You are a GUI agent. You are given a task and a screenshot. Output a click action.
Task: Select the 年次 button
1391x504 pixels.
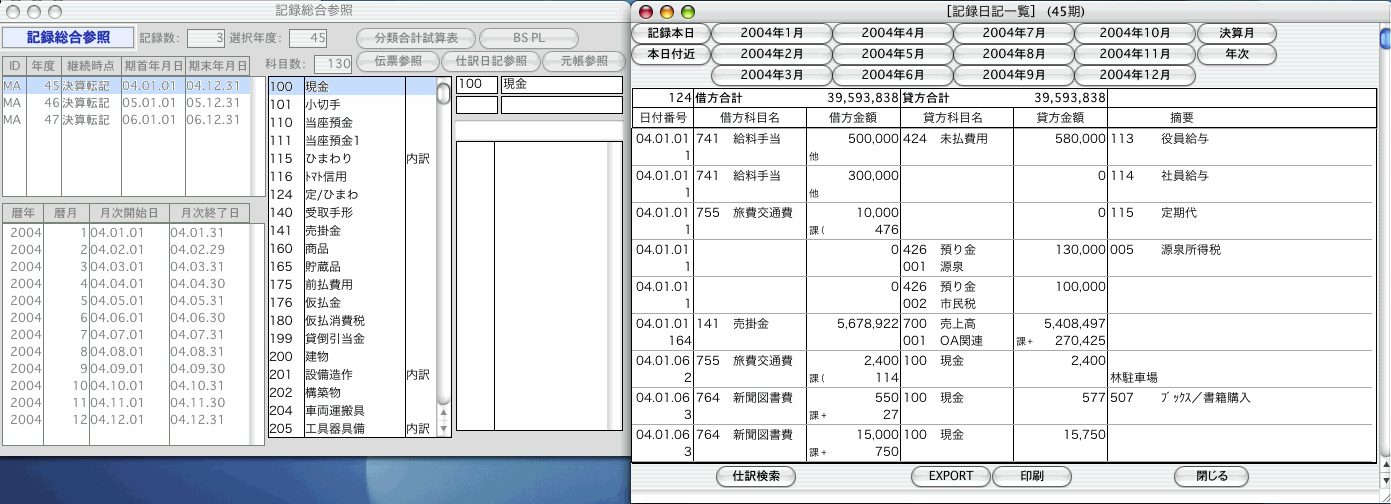coord(1237,54)
